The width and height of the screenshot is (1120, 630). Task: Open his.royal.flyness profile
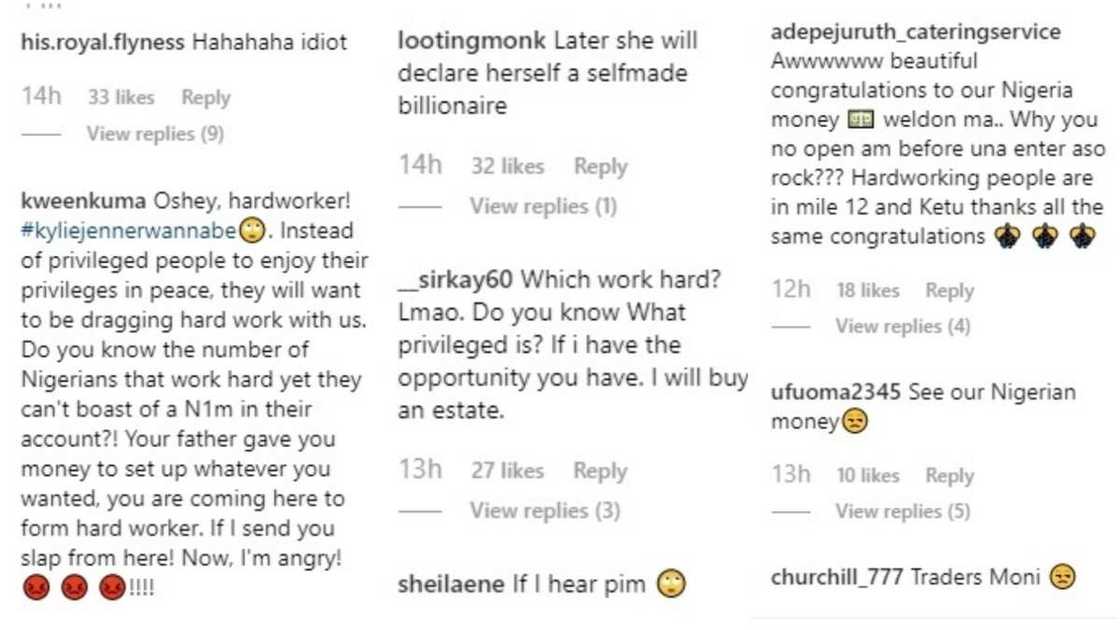click(x=102, y=43)
